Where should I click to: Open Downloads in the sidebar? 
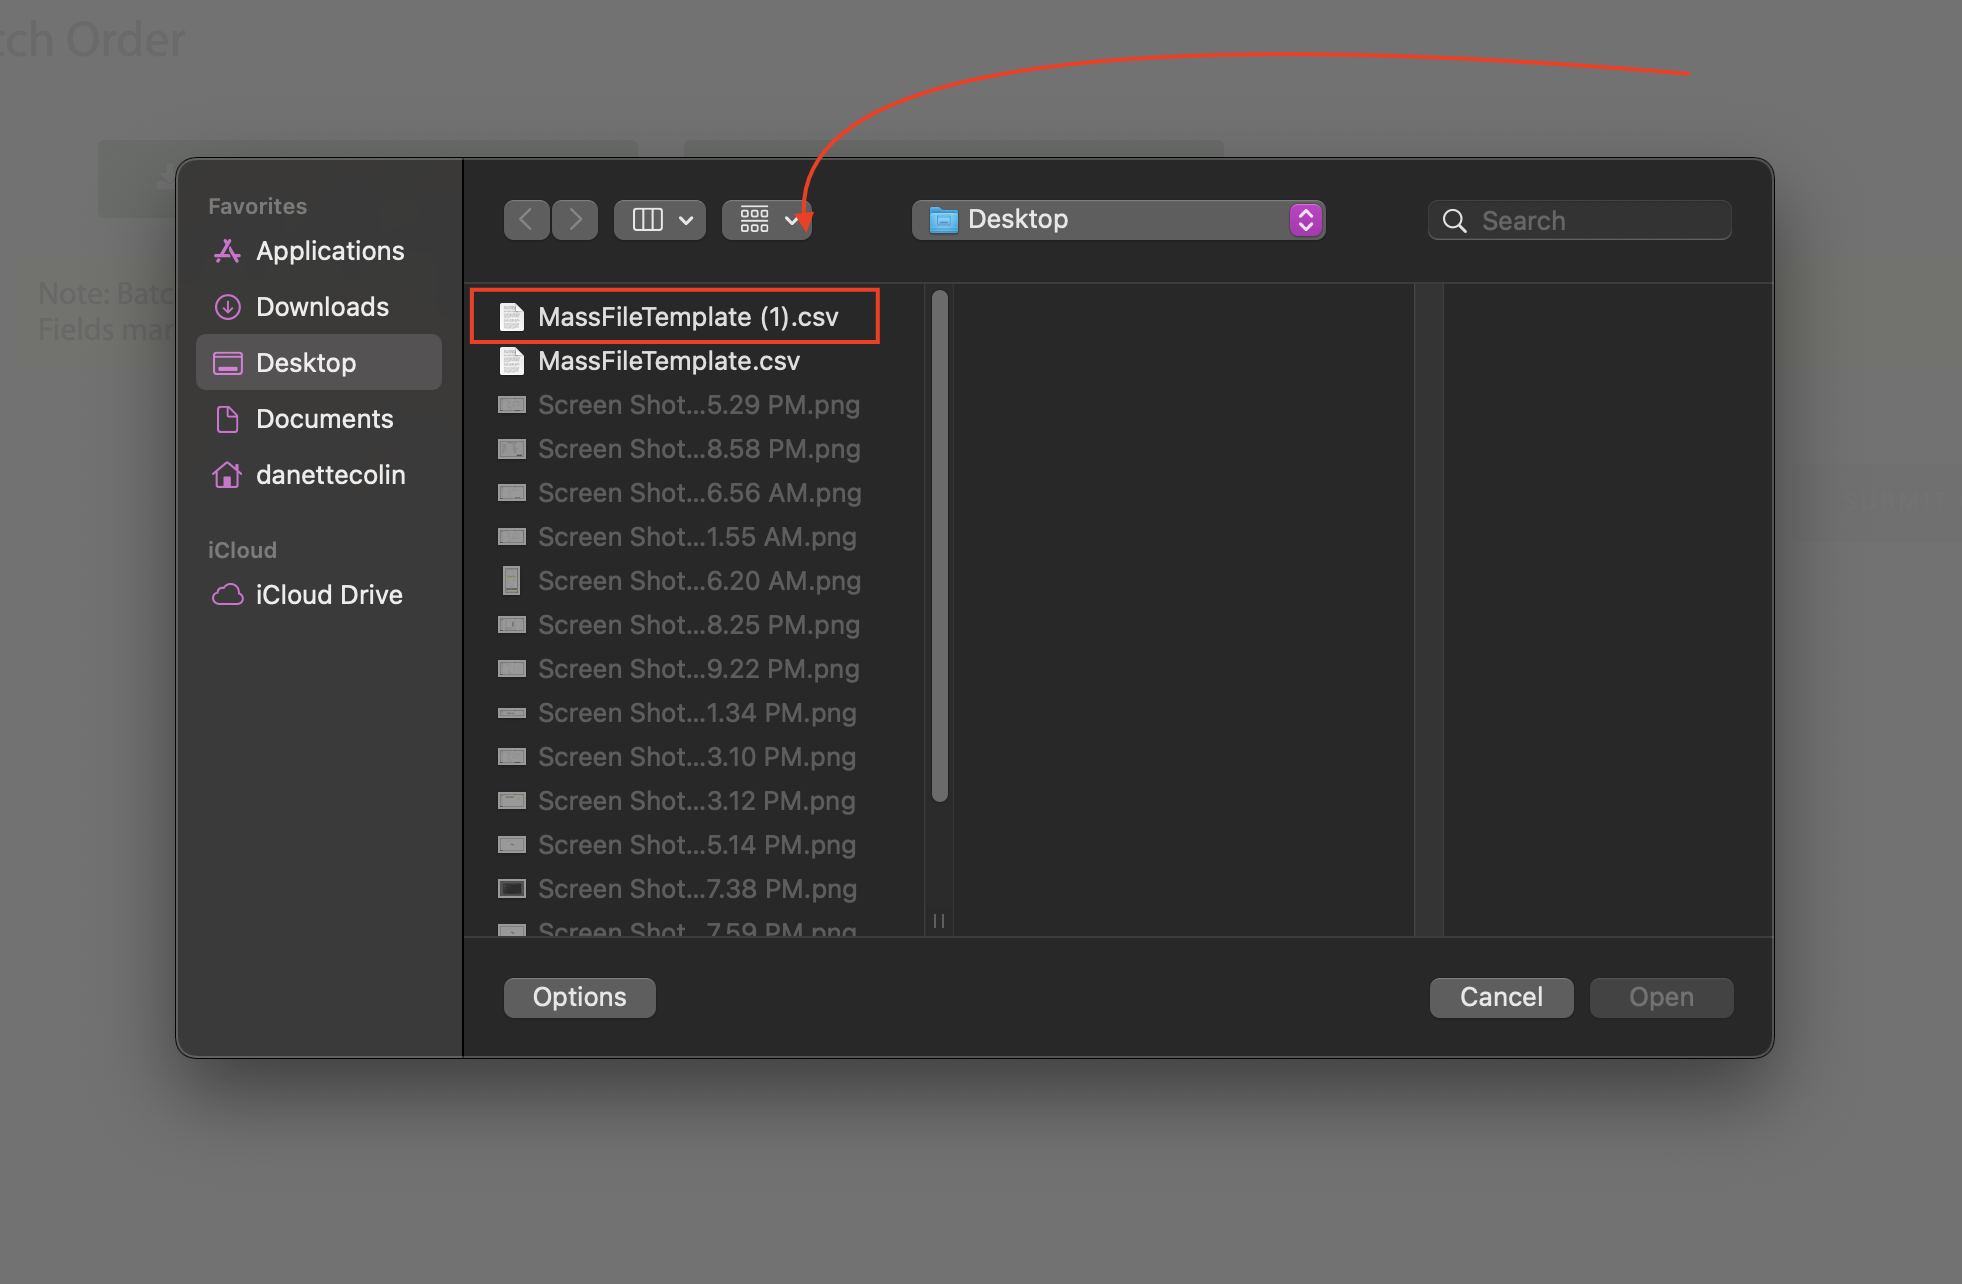(319, 307)
